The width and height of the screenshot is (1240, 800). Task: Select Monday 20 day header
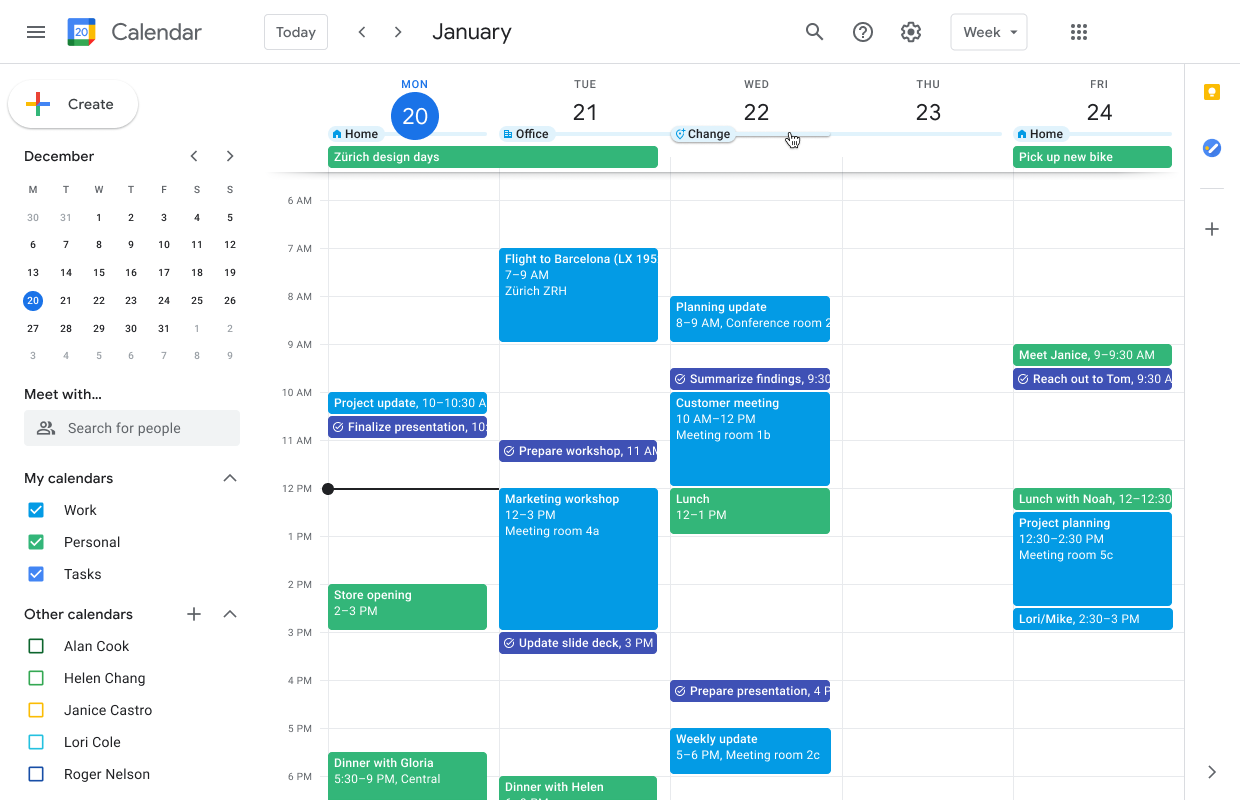point(415,115)
